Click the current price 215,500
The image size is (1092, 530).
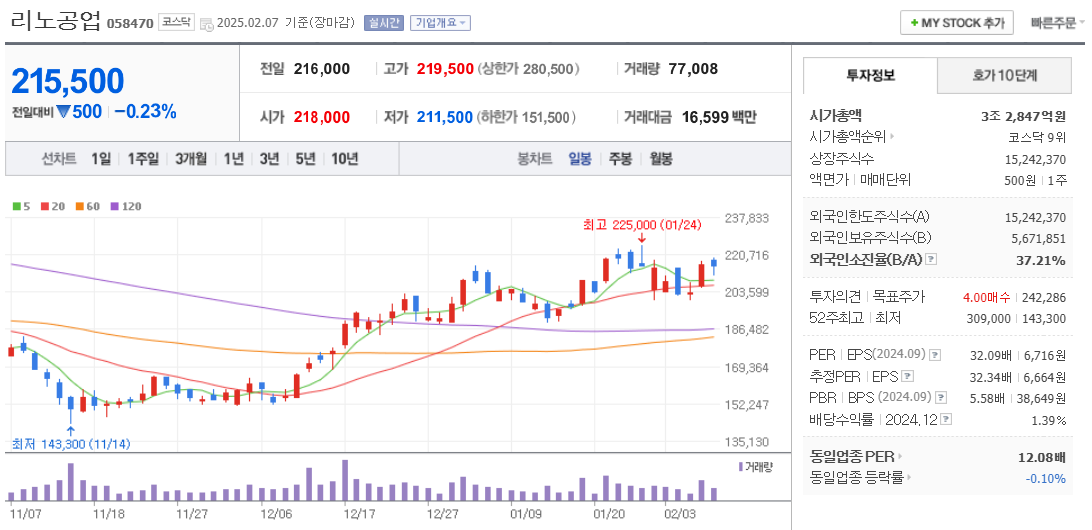click(x=68, y=81)
